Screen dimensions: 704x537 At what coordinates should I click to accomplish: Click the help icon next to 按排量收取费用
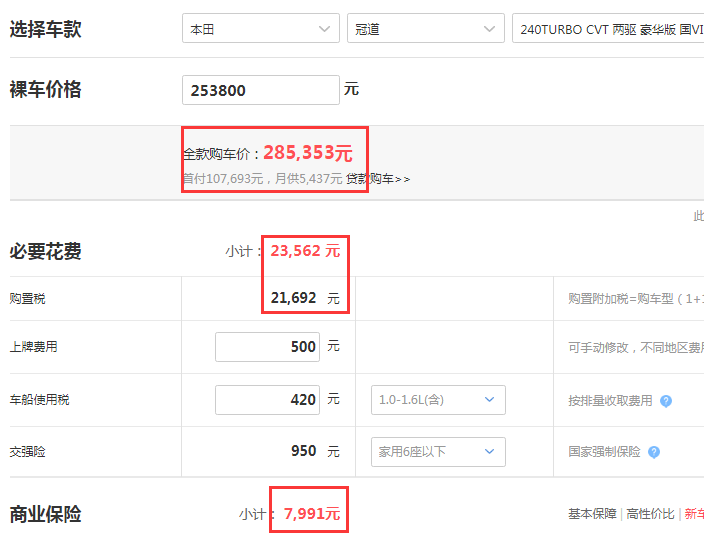pos(666,401)
